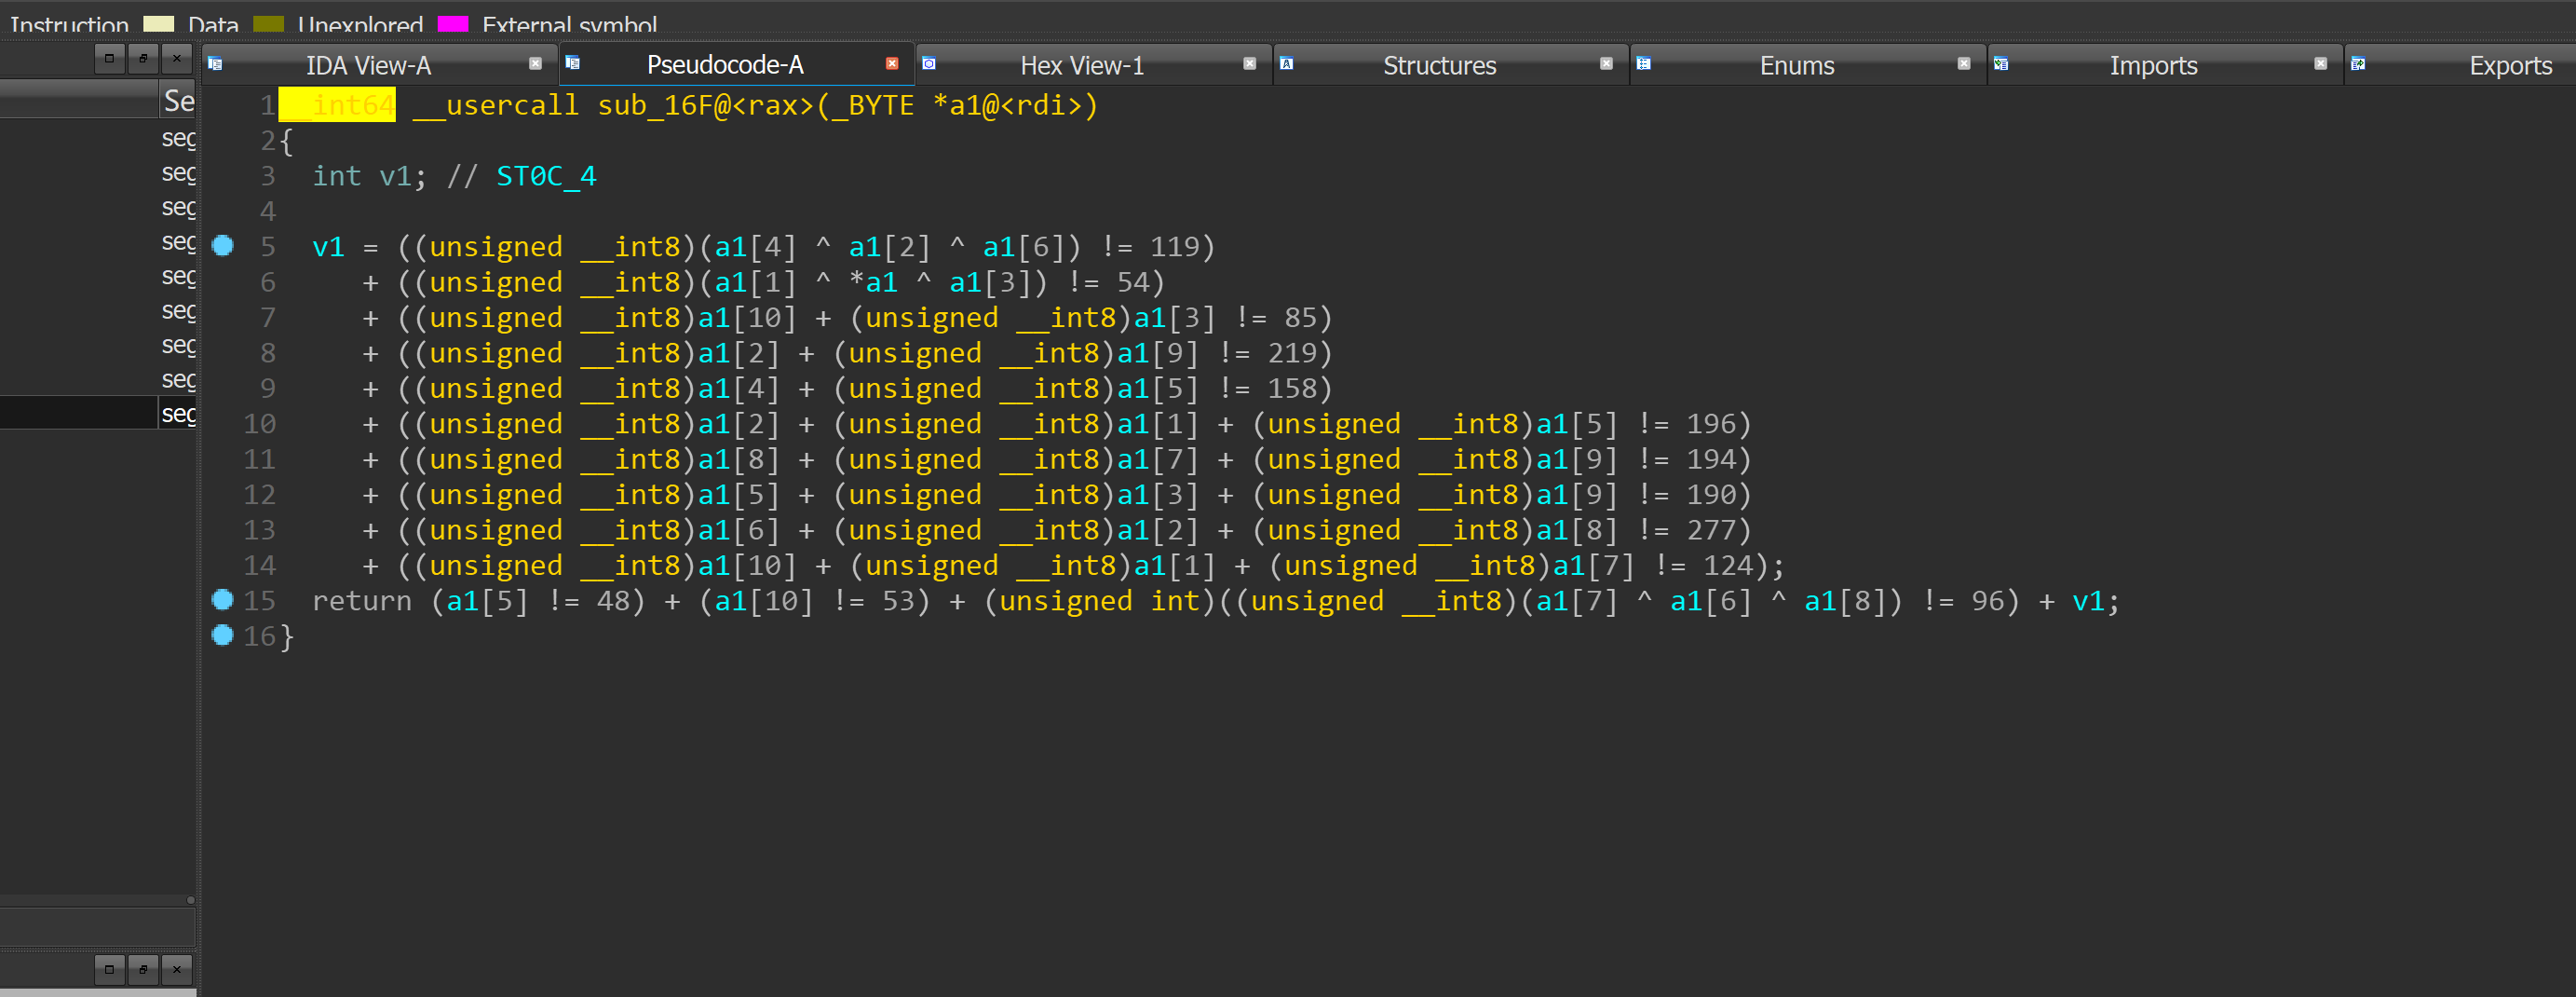The width and height of the screenshot is (2576, 997).
Task: Close the bottom-left panel
Action: [x=177, y=969]
